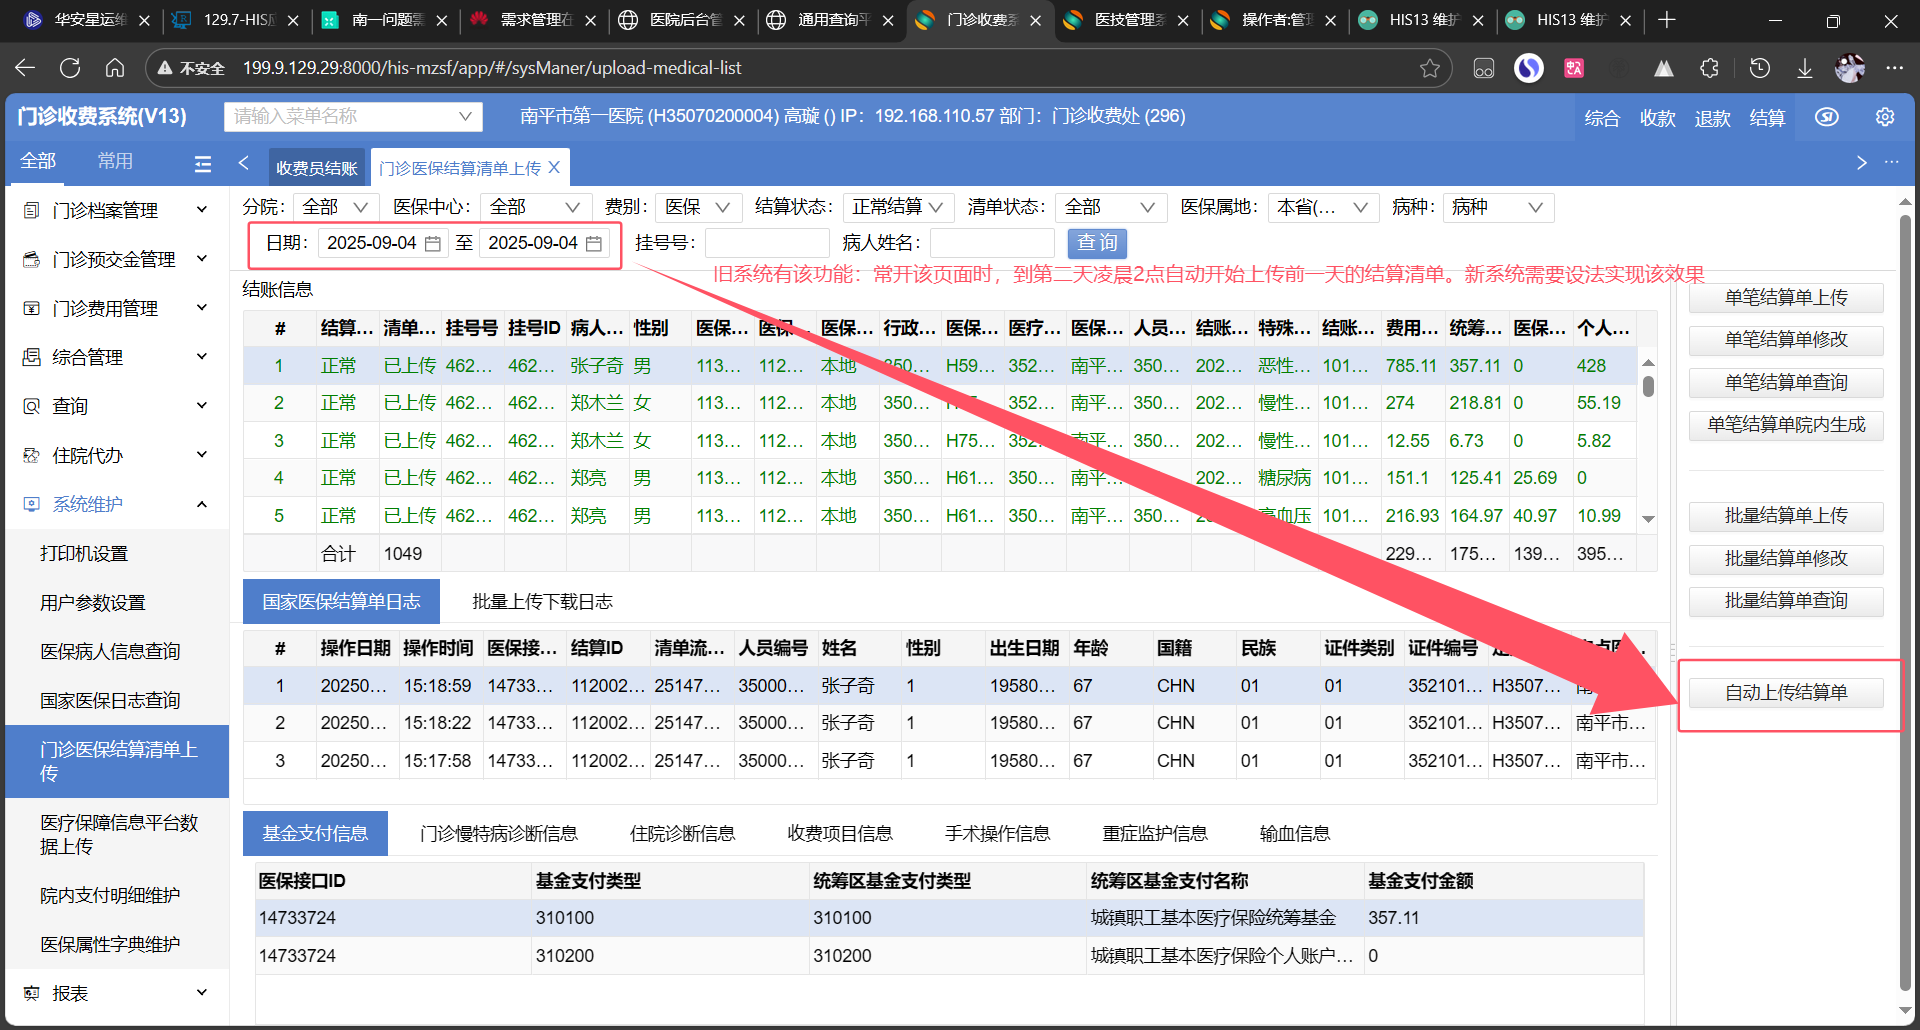Click 门诊档案管理 sidebar icon
Screen dimensions: 1920x1030
[32, 210]
